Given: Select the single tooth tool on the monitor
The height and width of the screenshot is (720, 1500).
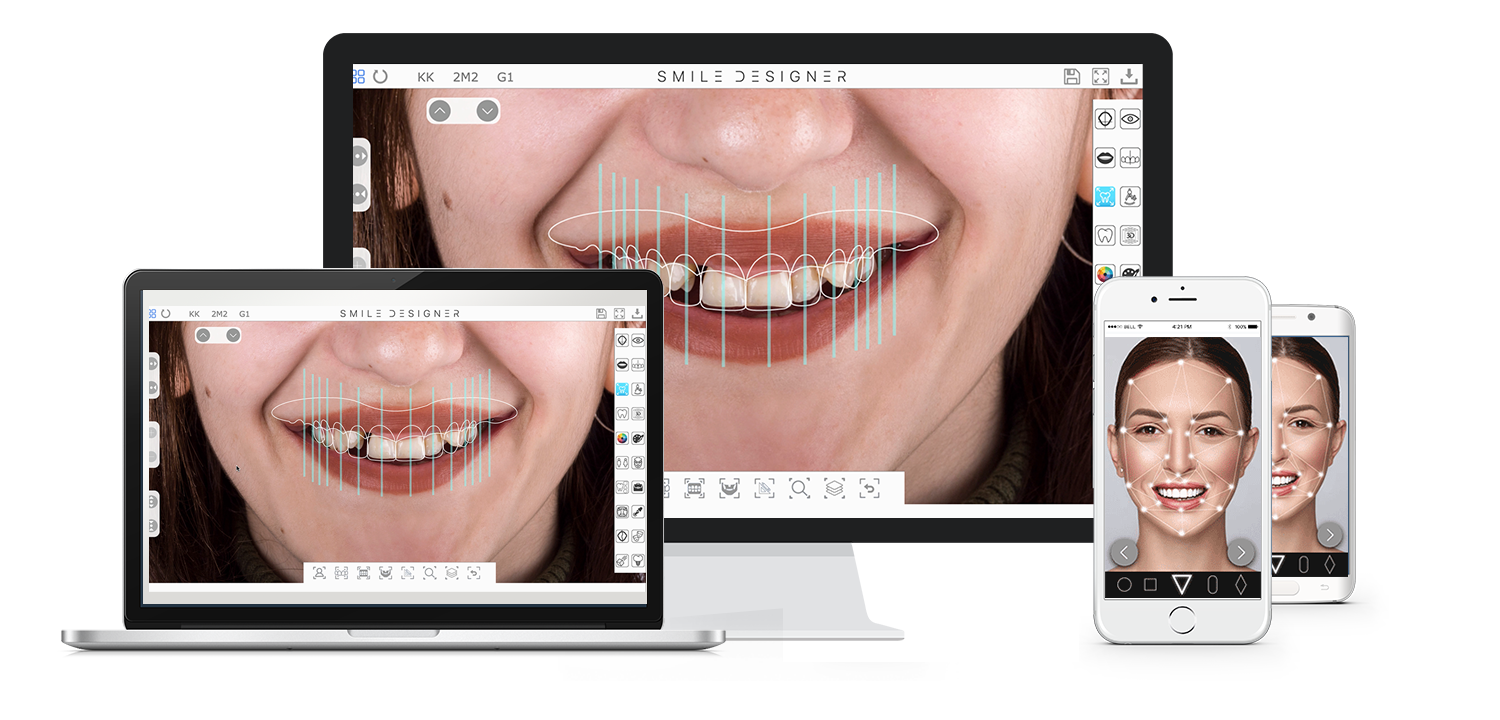Looking at the screenshot, I should (1105, 236).
